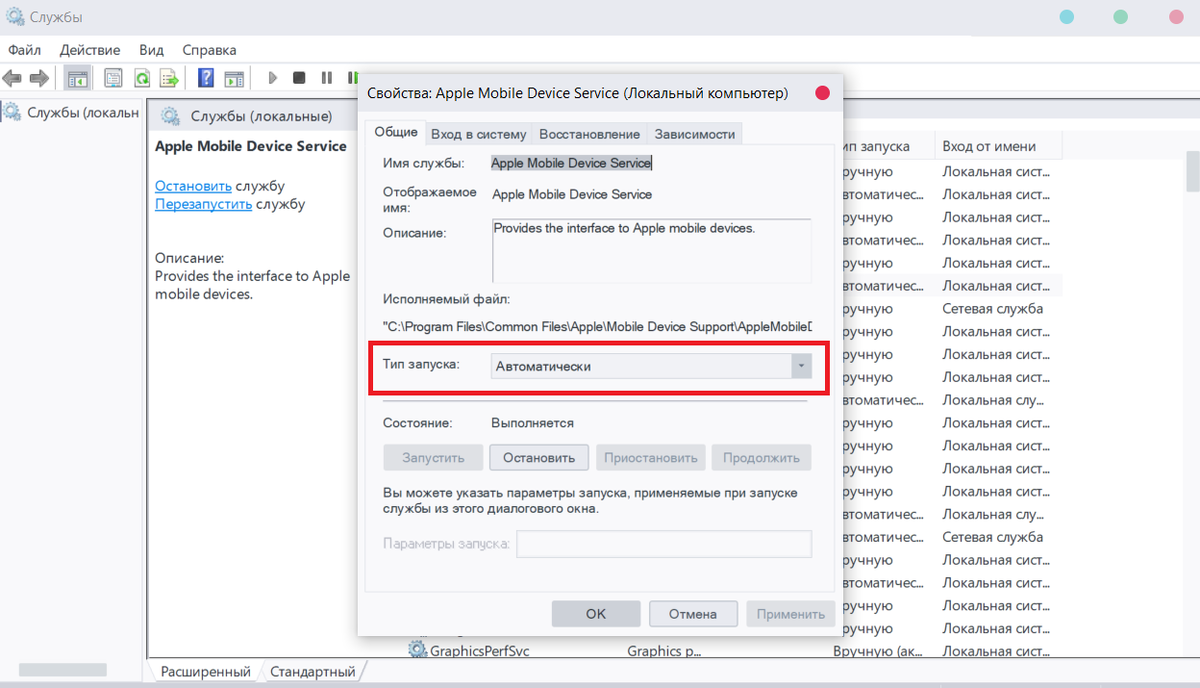The image size is (1200, 688).
Task: Open the Действие menu
Action: point(90,49)
